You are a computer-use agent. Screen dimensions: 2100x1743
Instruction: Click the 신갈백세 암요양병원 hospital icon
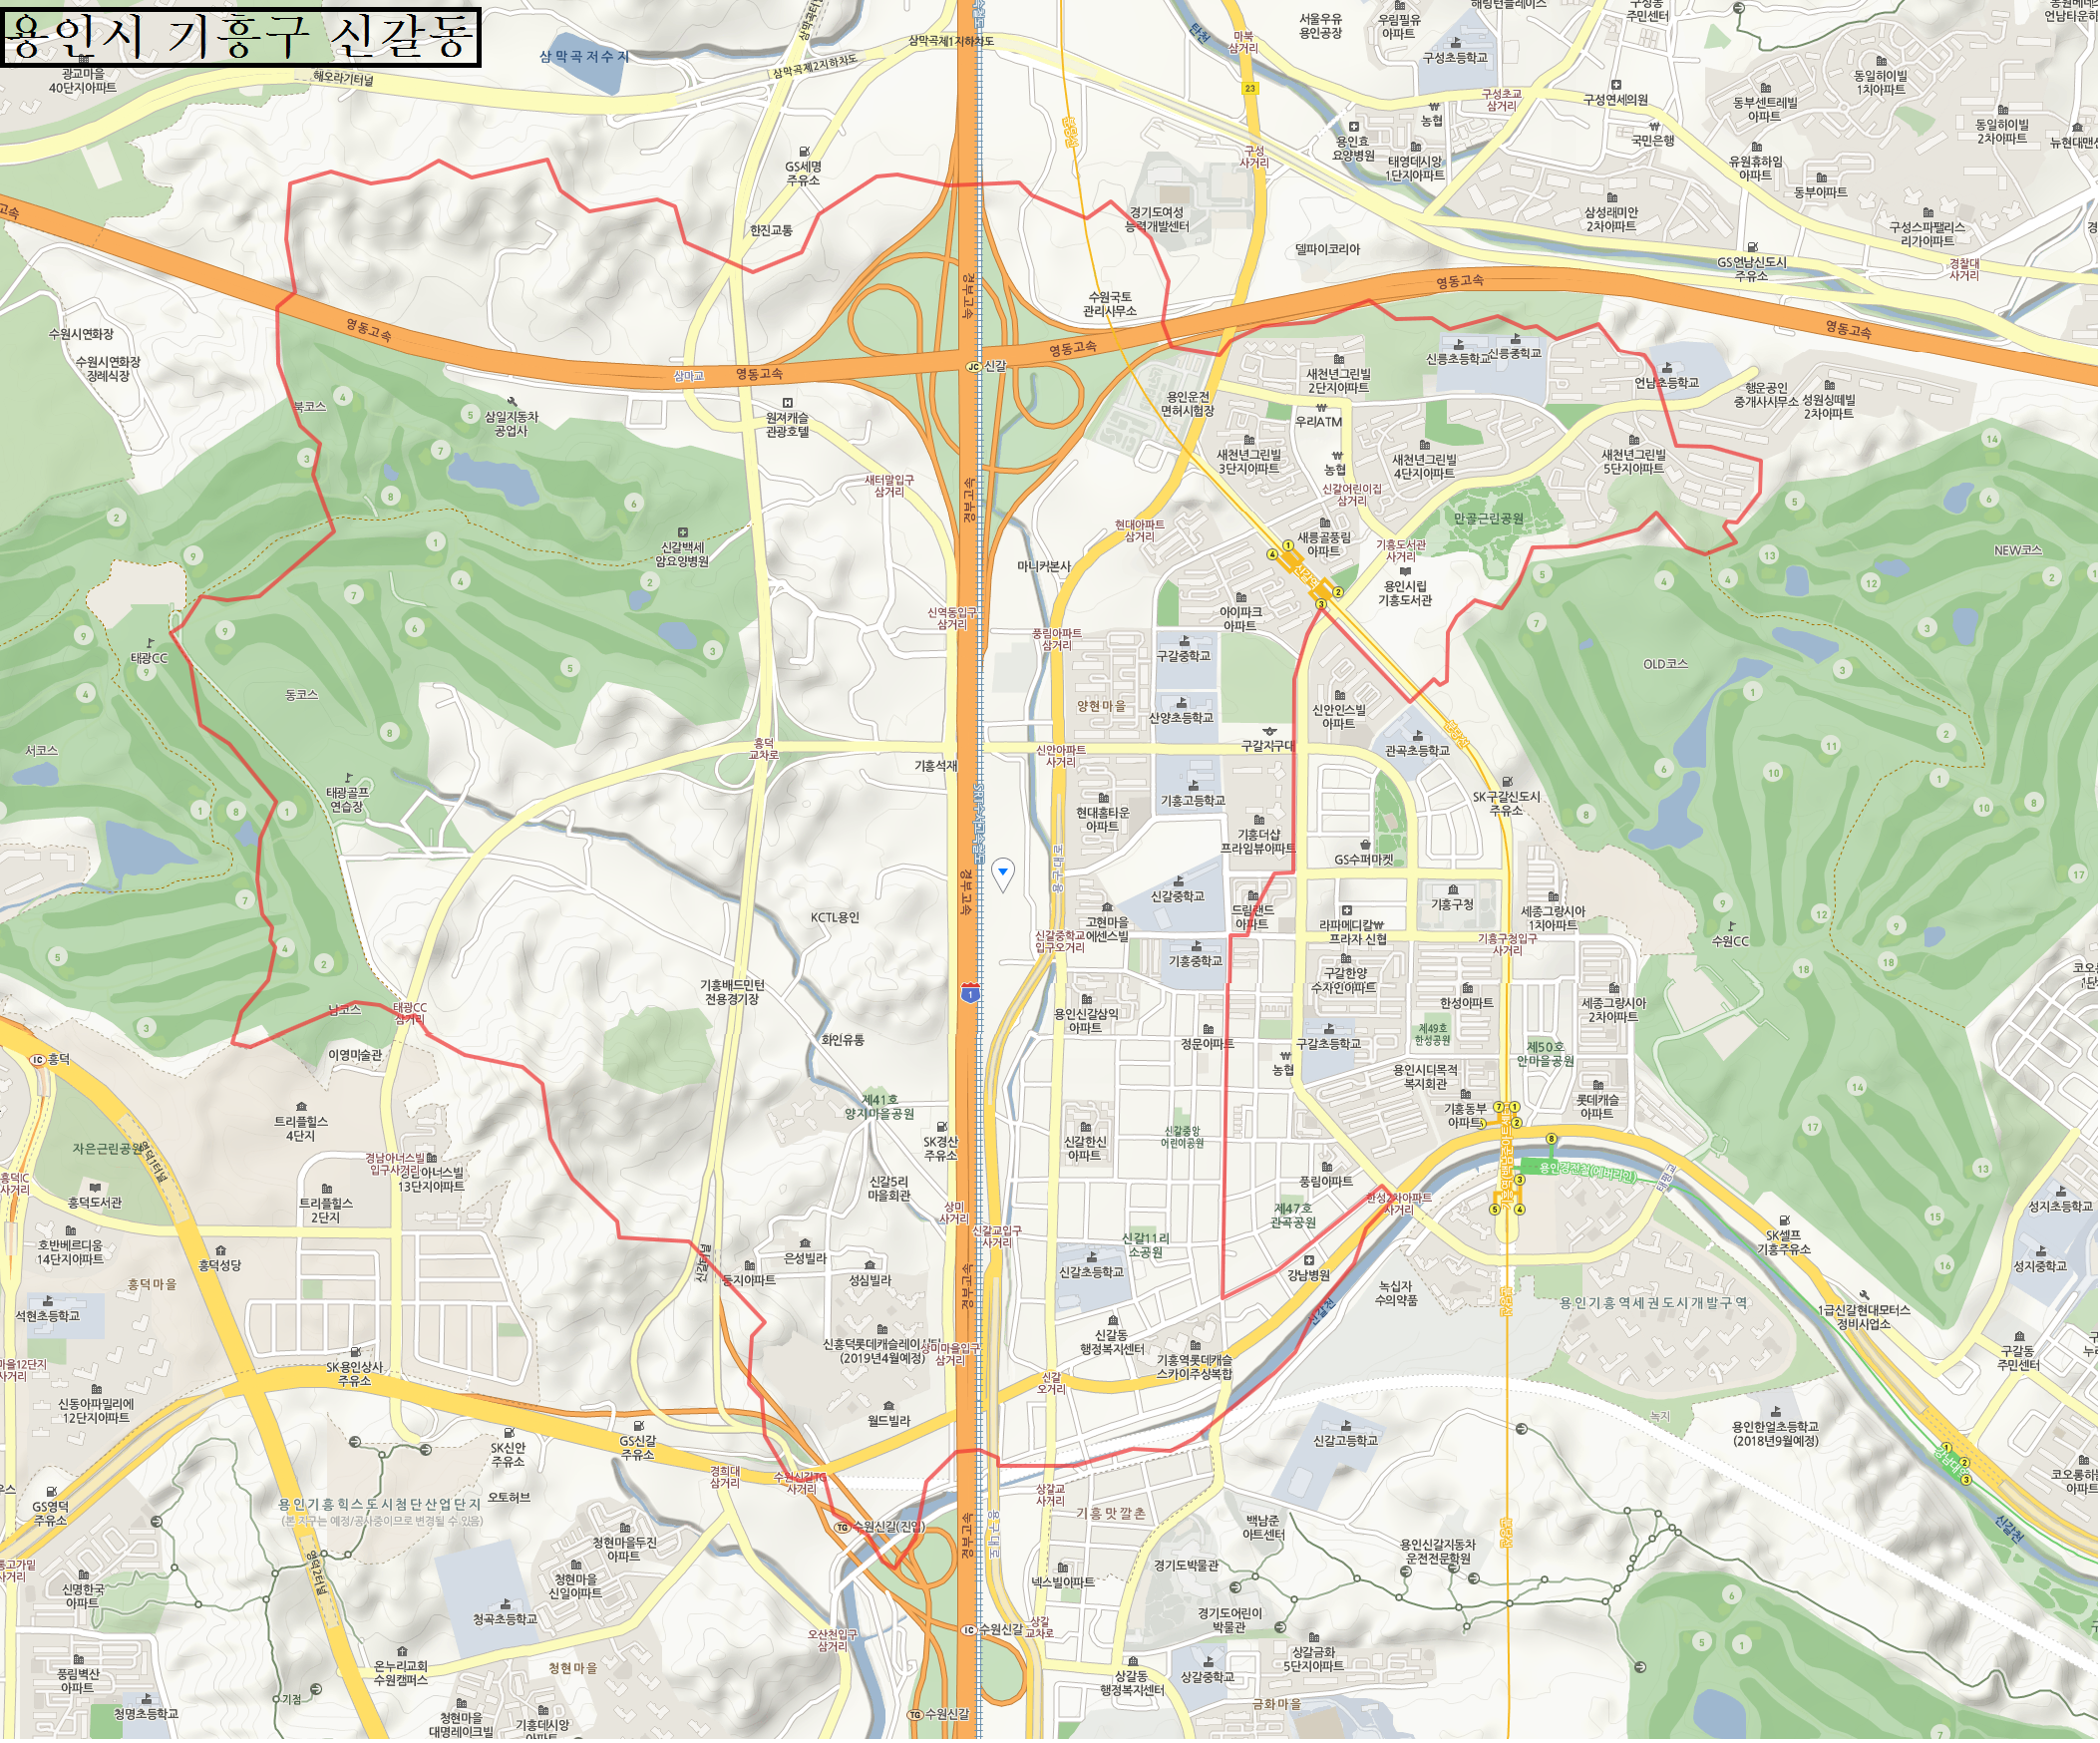click(x=683, y=534)
